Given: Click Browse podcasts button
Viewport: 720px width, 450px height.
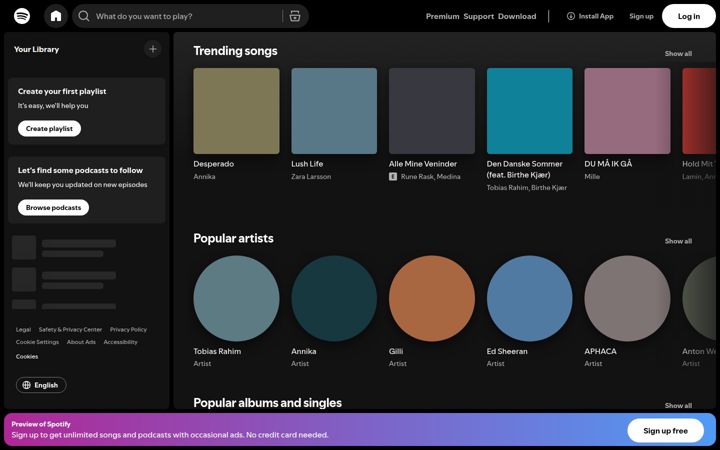Looking at the screenshot, I should tap(53, 208).
